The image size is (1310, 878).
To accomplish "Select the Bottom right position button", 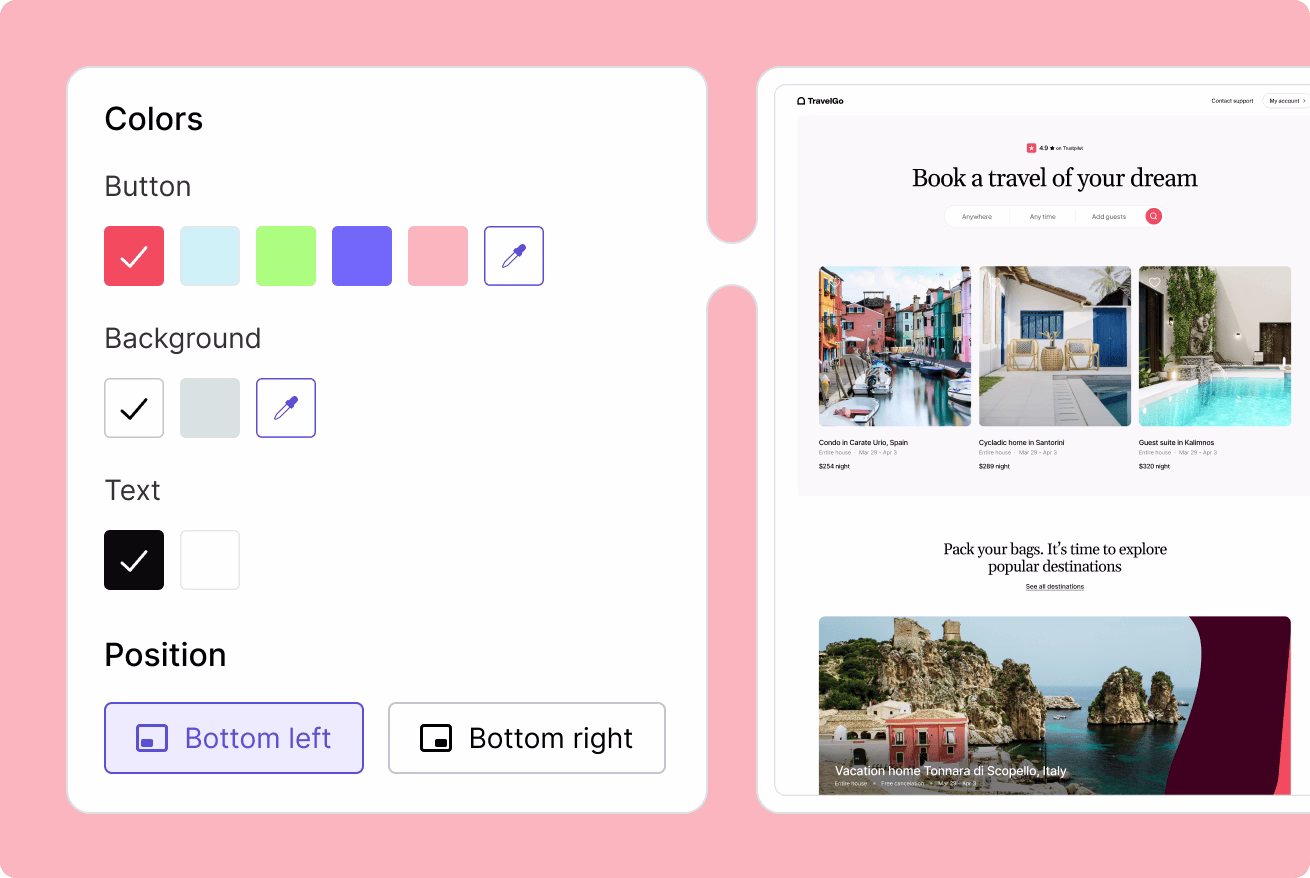I will tap(527, 738).
